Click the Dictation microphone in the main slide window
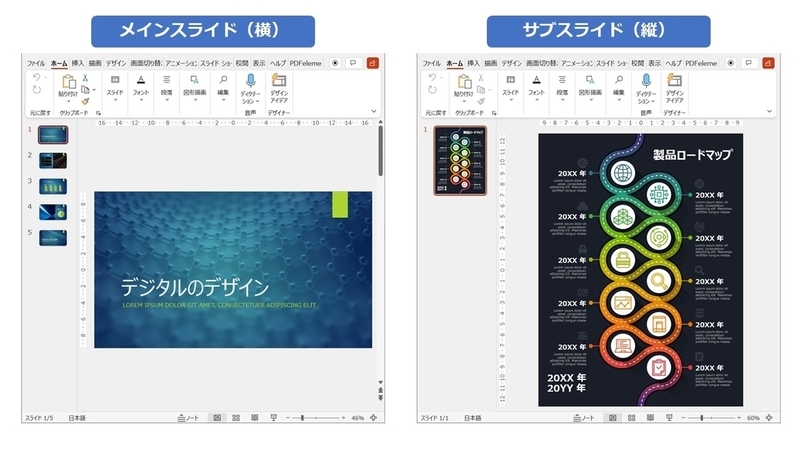Image resolution: width=800 pixels, height=450 pixels. [250, 81]
